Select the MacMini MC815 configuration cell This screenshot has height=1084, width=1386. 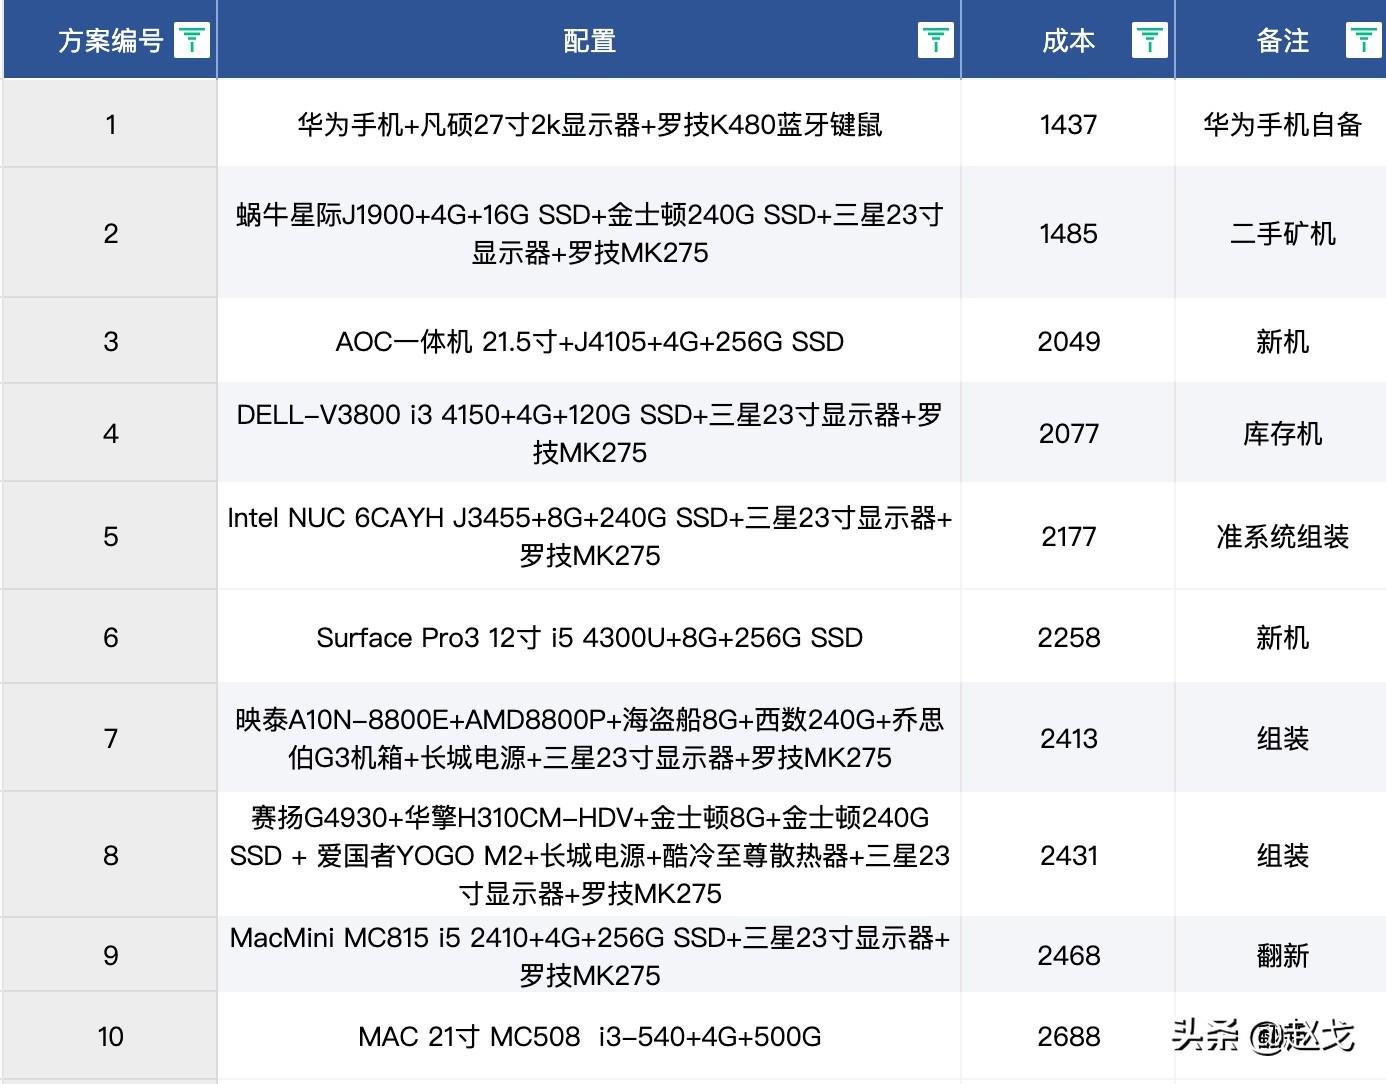coord(588,955)
